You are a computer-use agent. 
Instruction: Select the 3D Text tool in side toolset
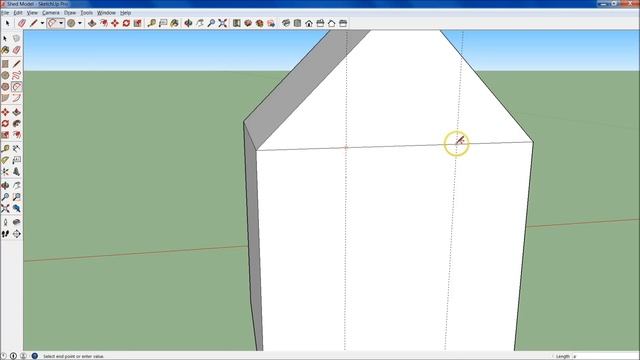[x=16, y=171]
